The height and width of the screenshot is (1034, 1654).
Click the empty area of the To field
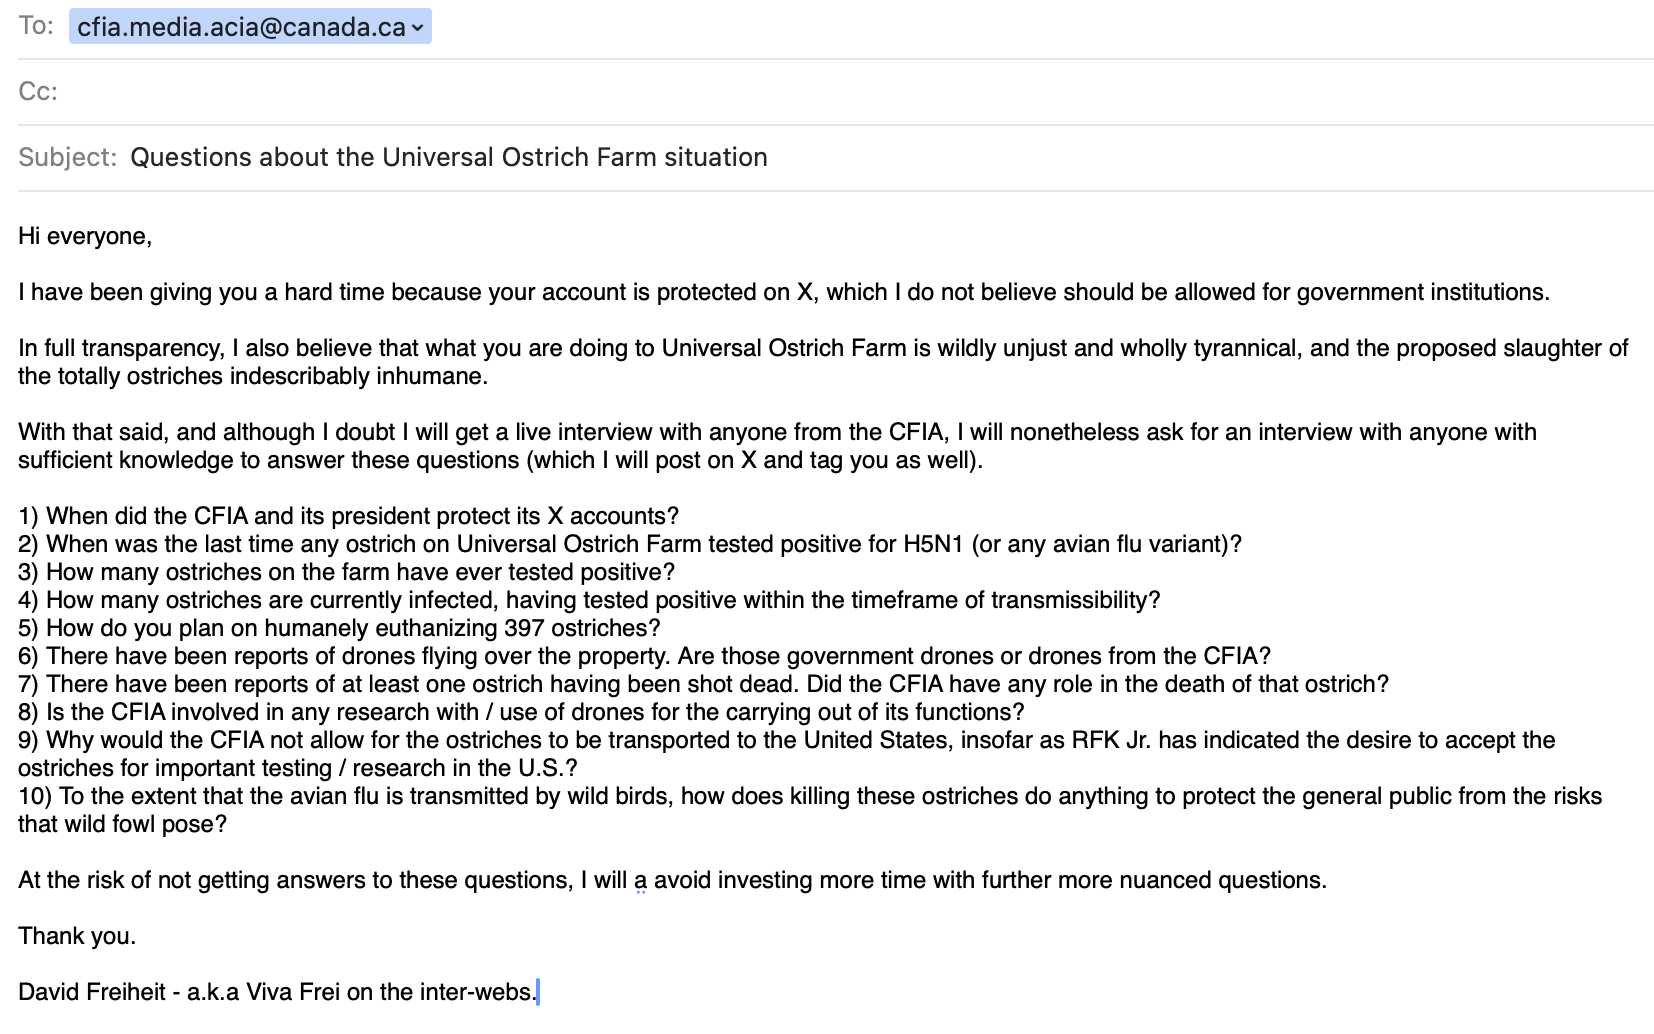pyautogui.click(x=1040, y=27)
